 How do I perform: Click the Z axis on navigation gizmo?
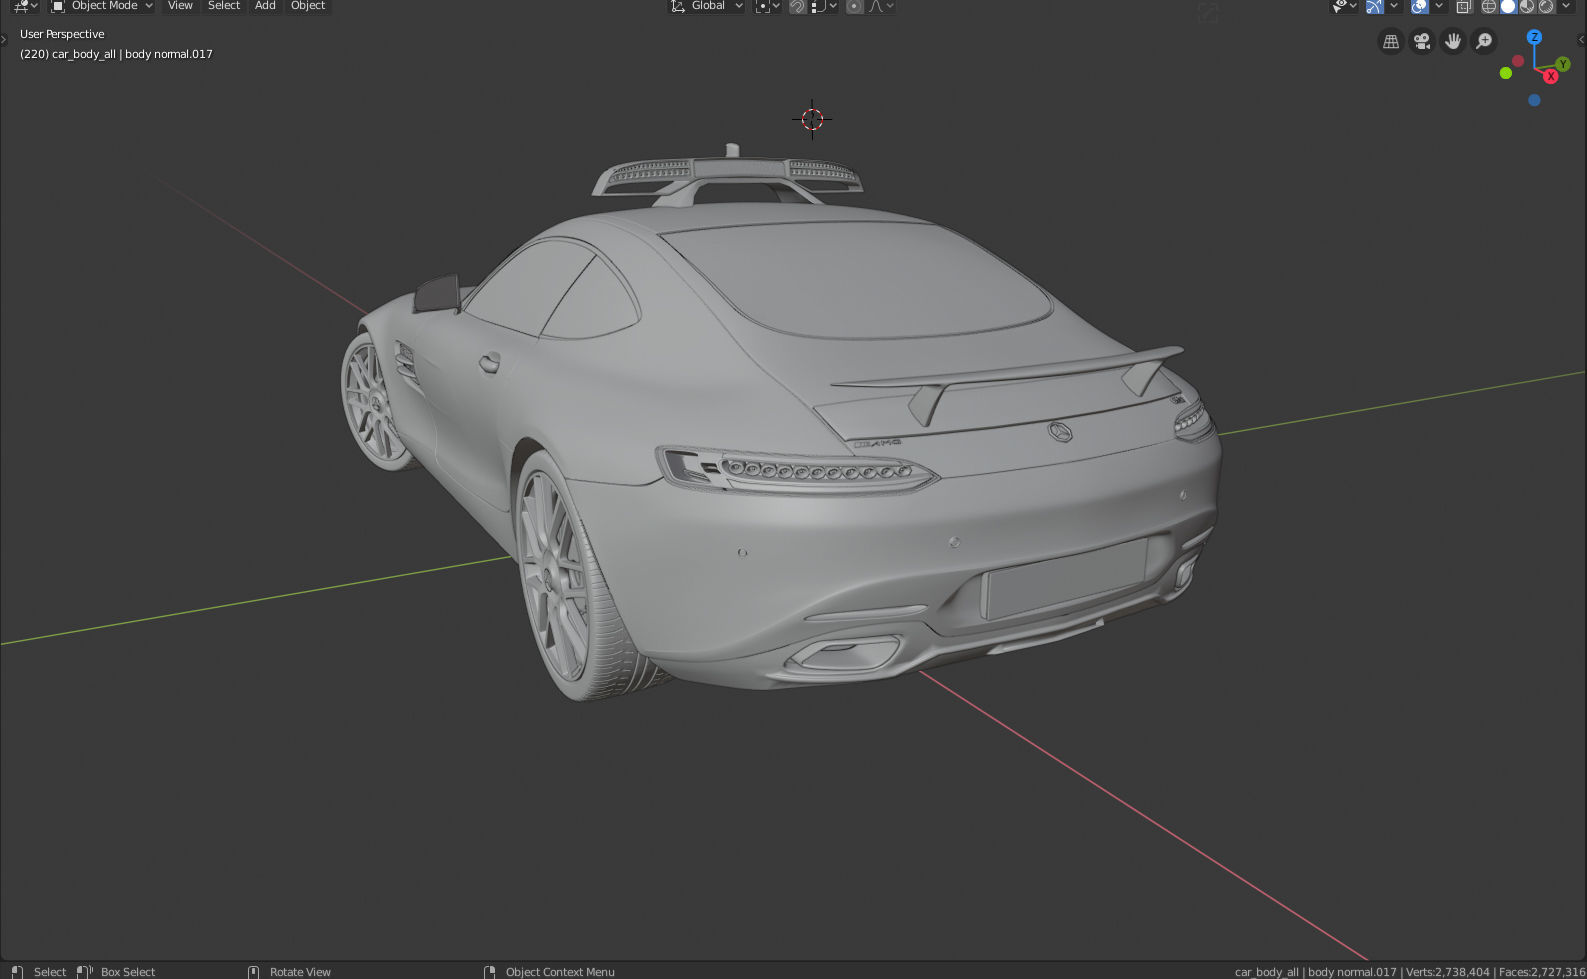click(1534, 37)
